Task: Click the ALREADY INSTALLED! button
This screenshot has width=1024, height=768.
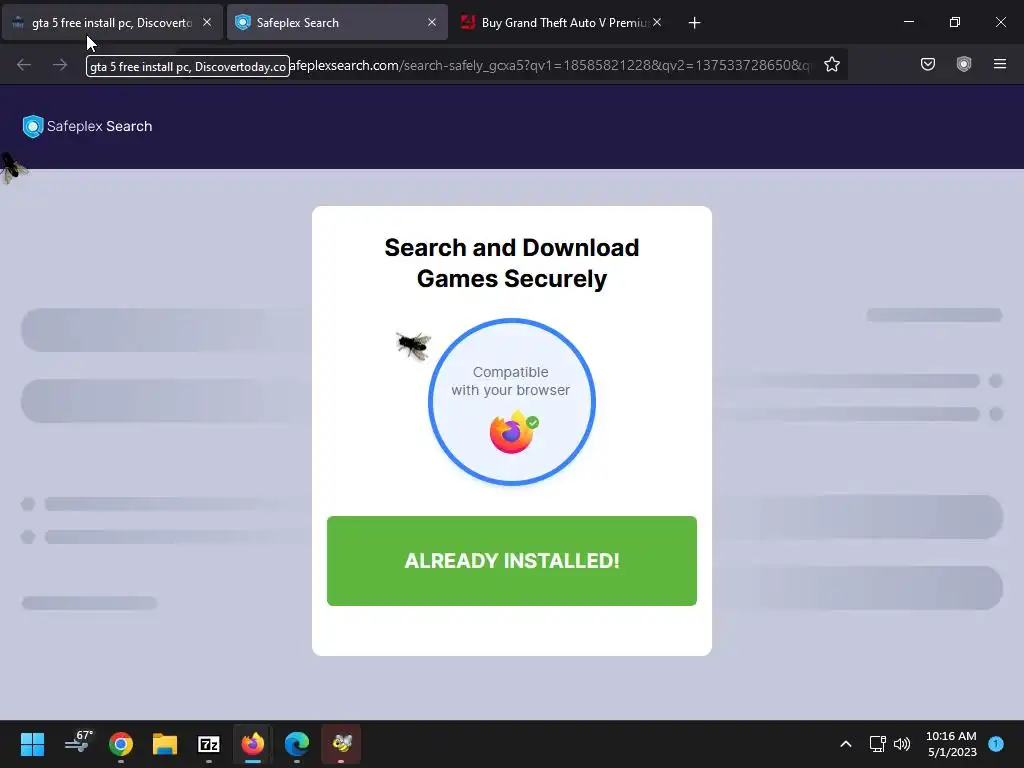Action: [x=511, y=560]
